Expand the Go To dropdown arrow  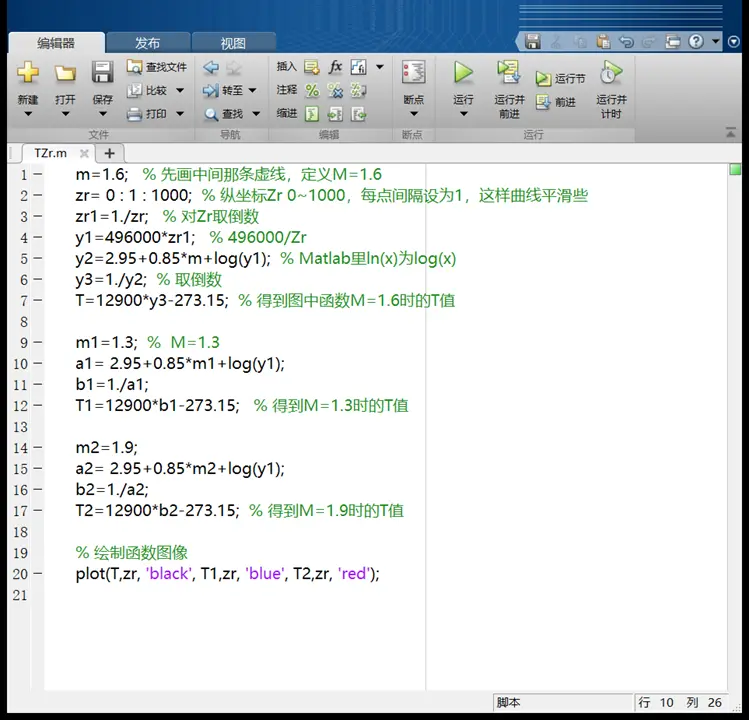pos(252,90)
